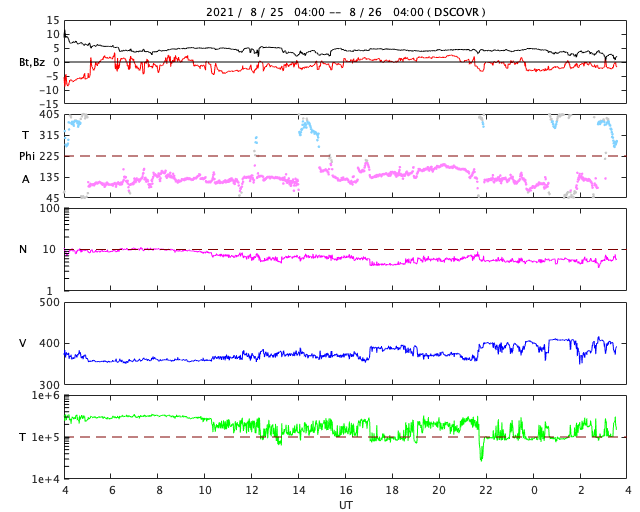Image resolution: width=640 pixels, height=512 pixels.
Task: Click the 'Bt,Bz' axis label
Action: click(32, 62)
